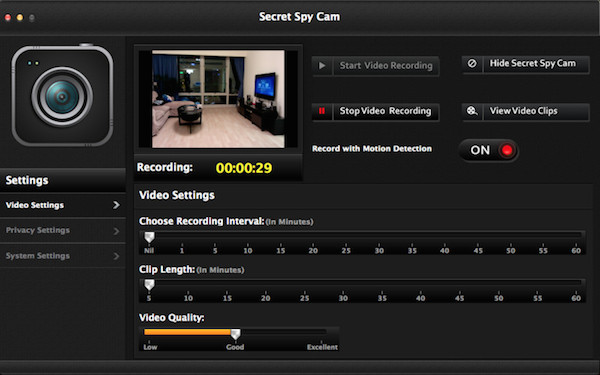Click the play icon on Start Video Recording
This screenshot has width=600, height=375.
(322, 66)
